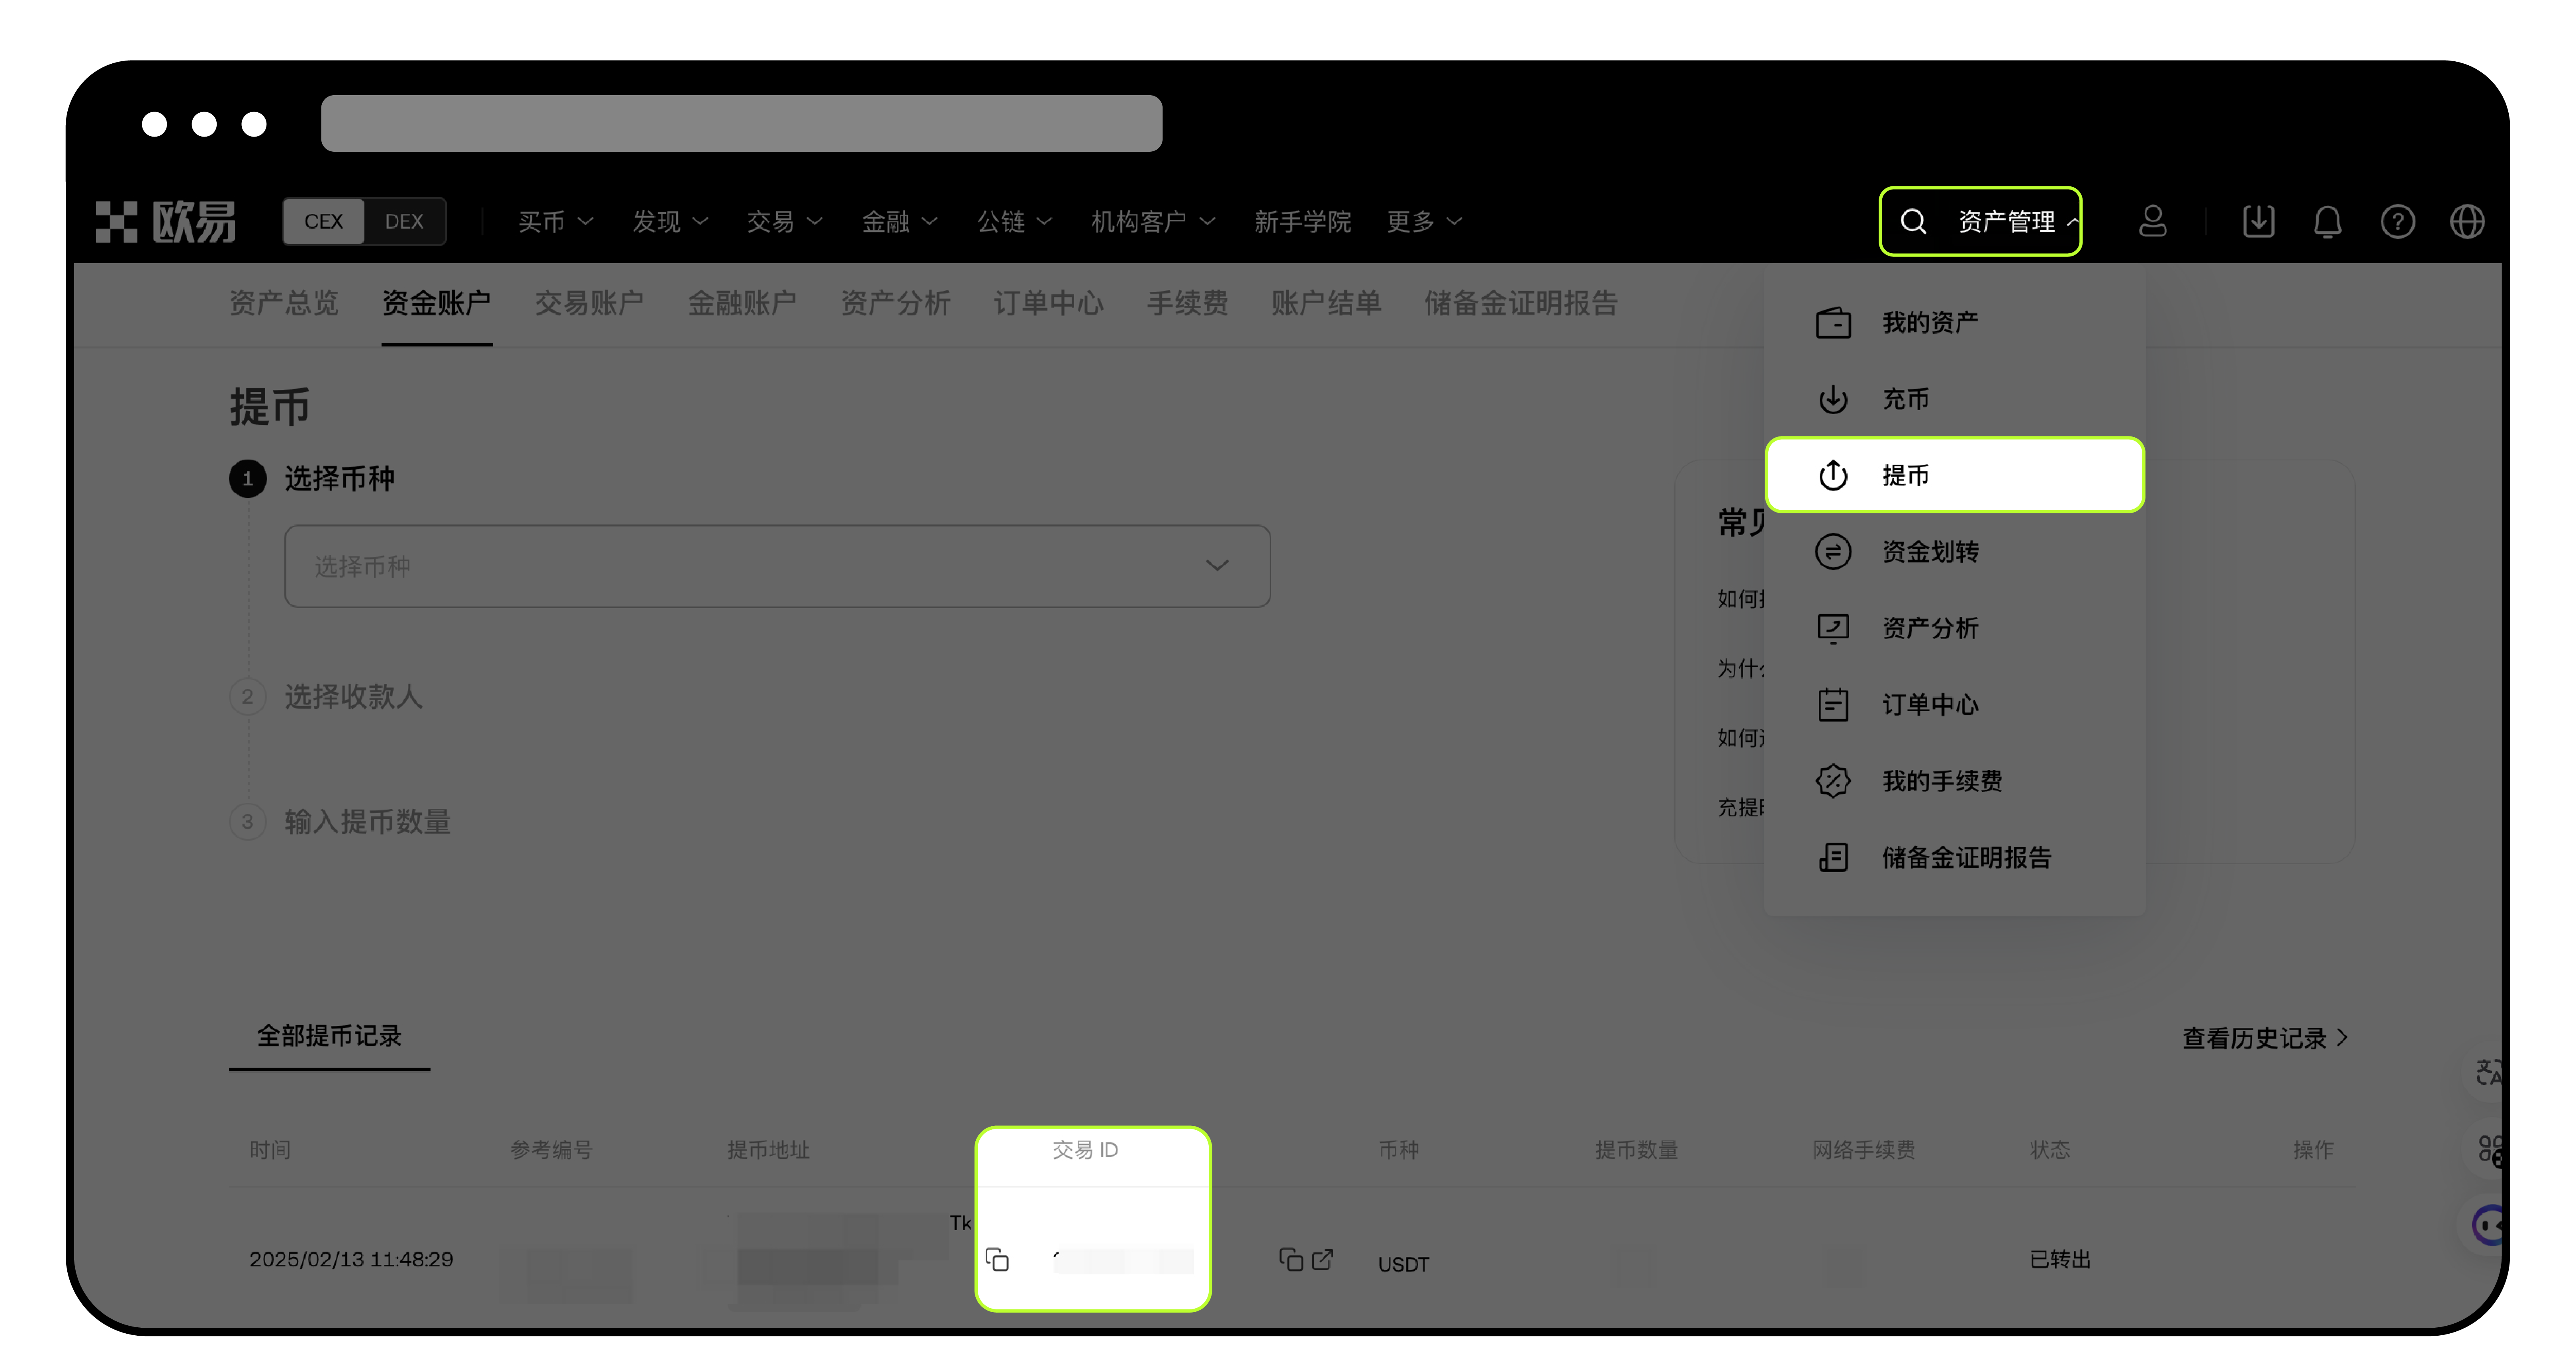The width and height of the screenshot is (2576, 1354).
Task: Click the deposit icon beside 充币
Action: coord(1833,399)
